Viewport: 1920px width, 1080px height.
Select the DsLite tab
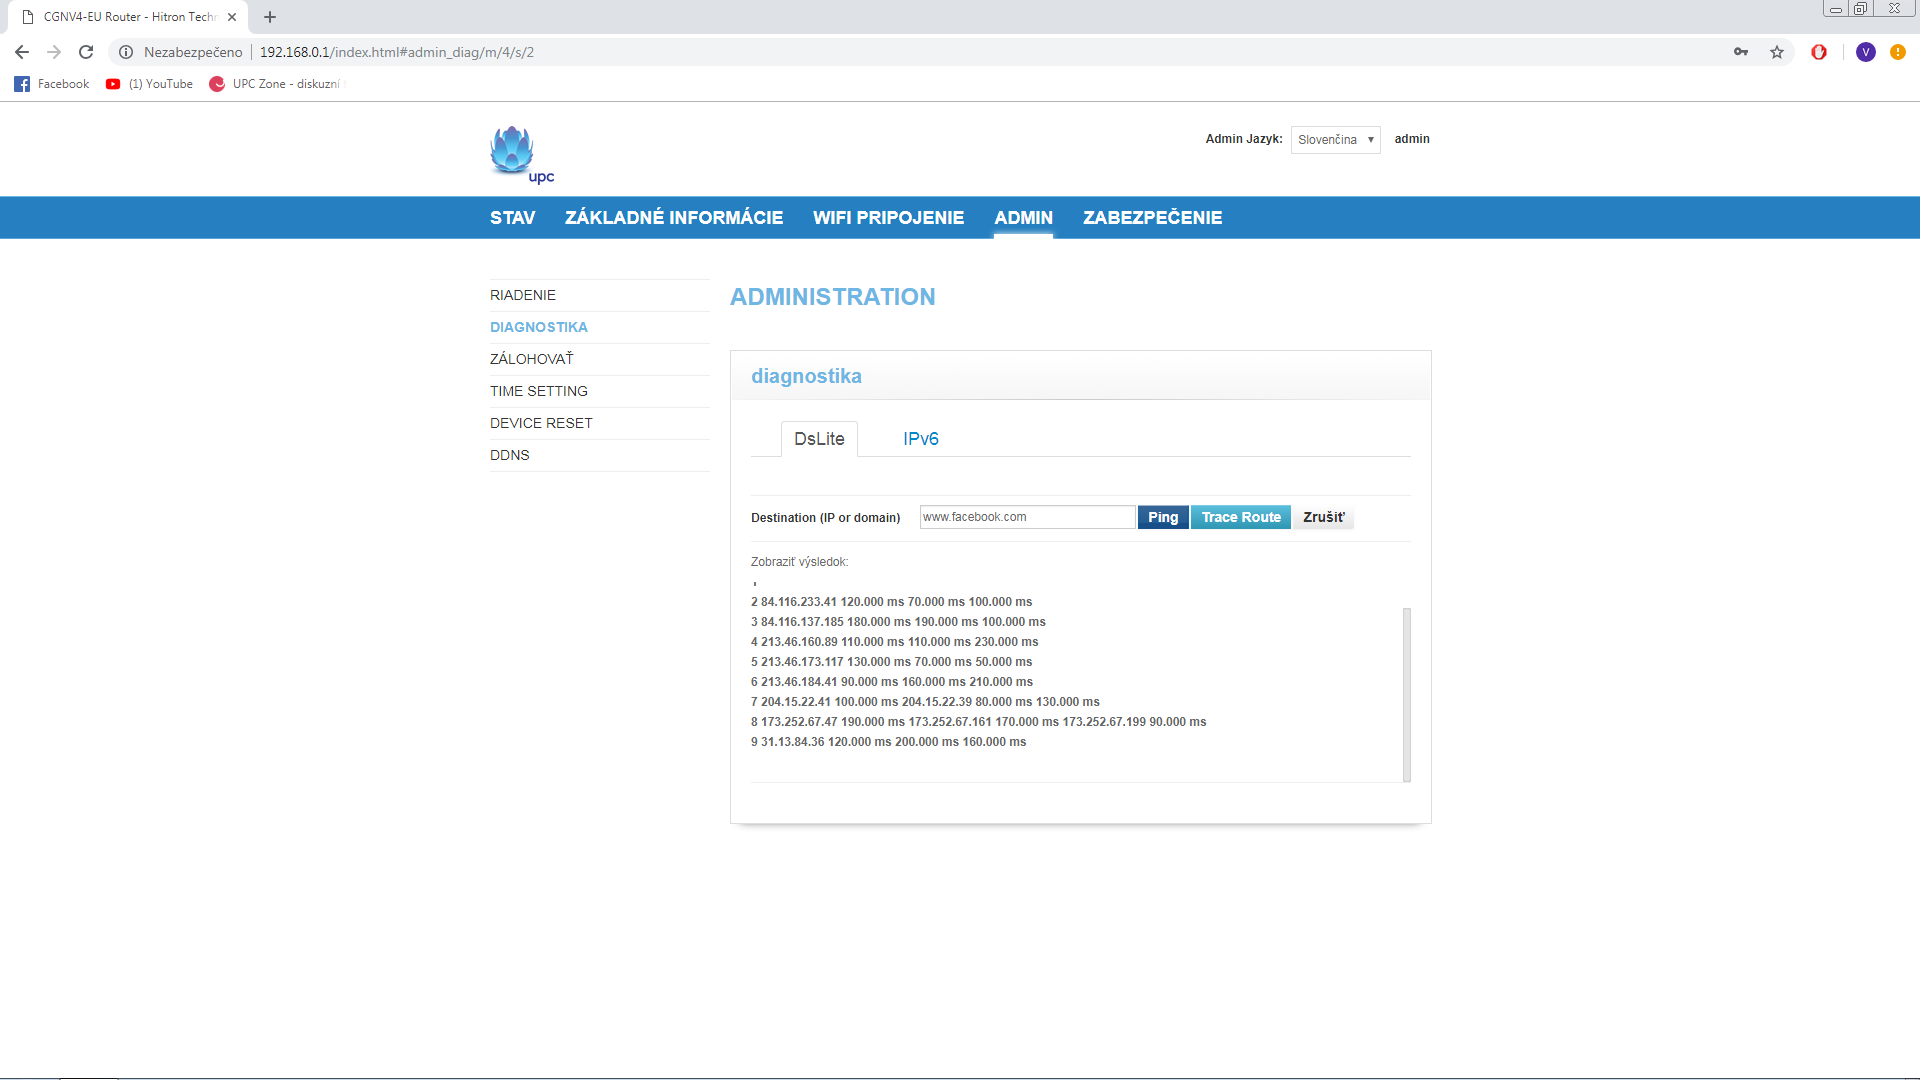coord(819,439)
